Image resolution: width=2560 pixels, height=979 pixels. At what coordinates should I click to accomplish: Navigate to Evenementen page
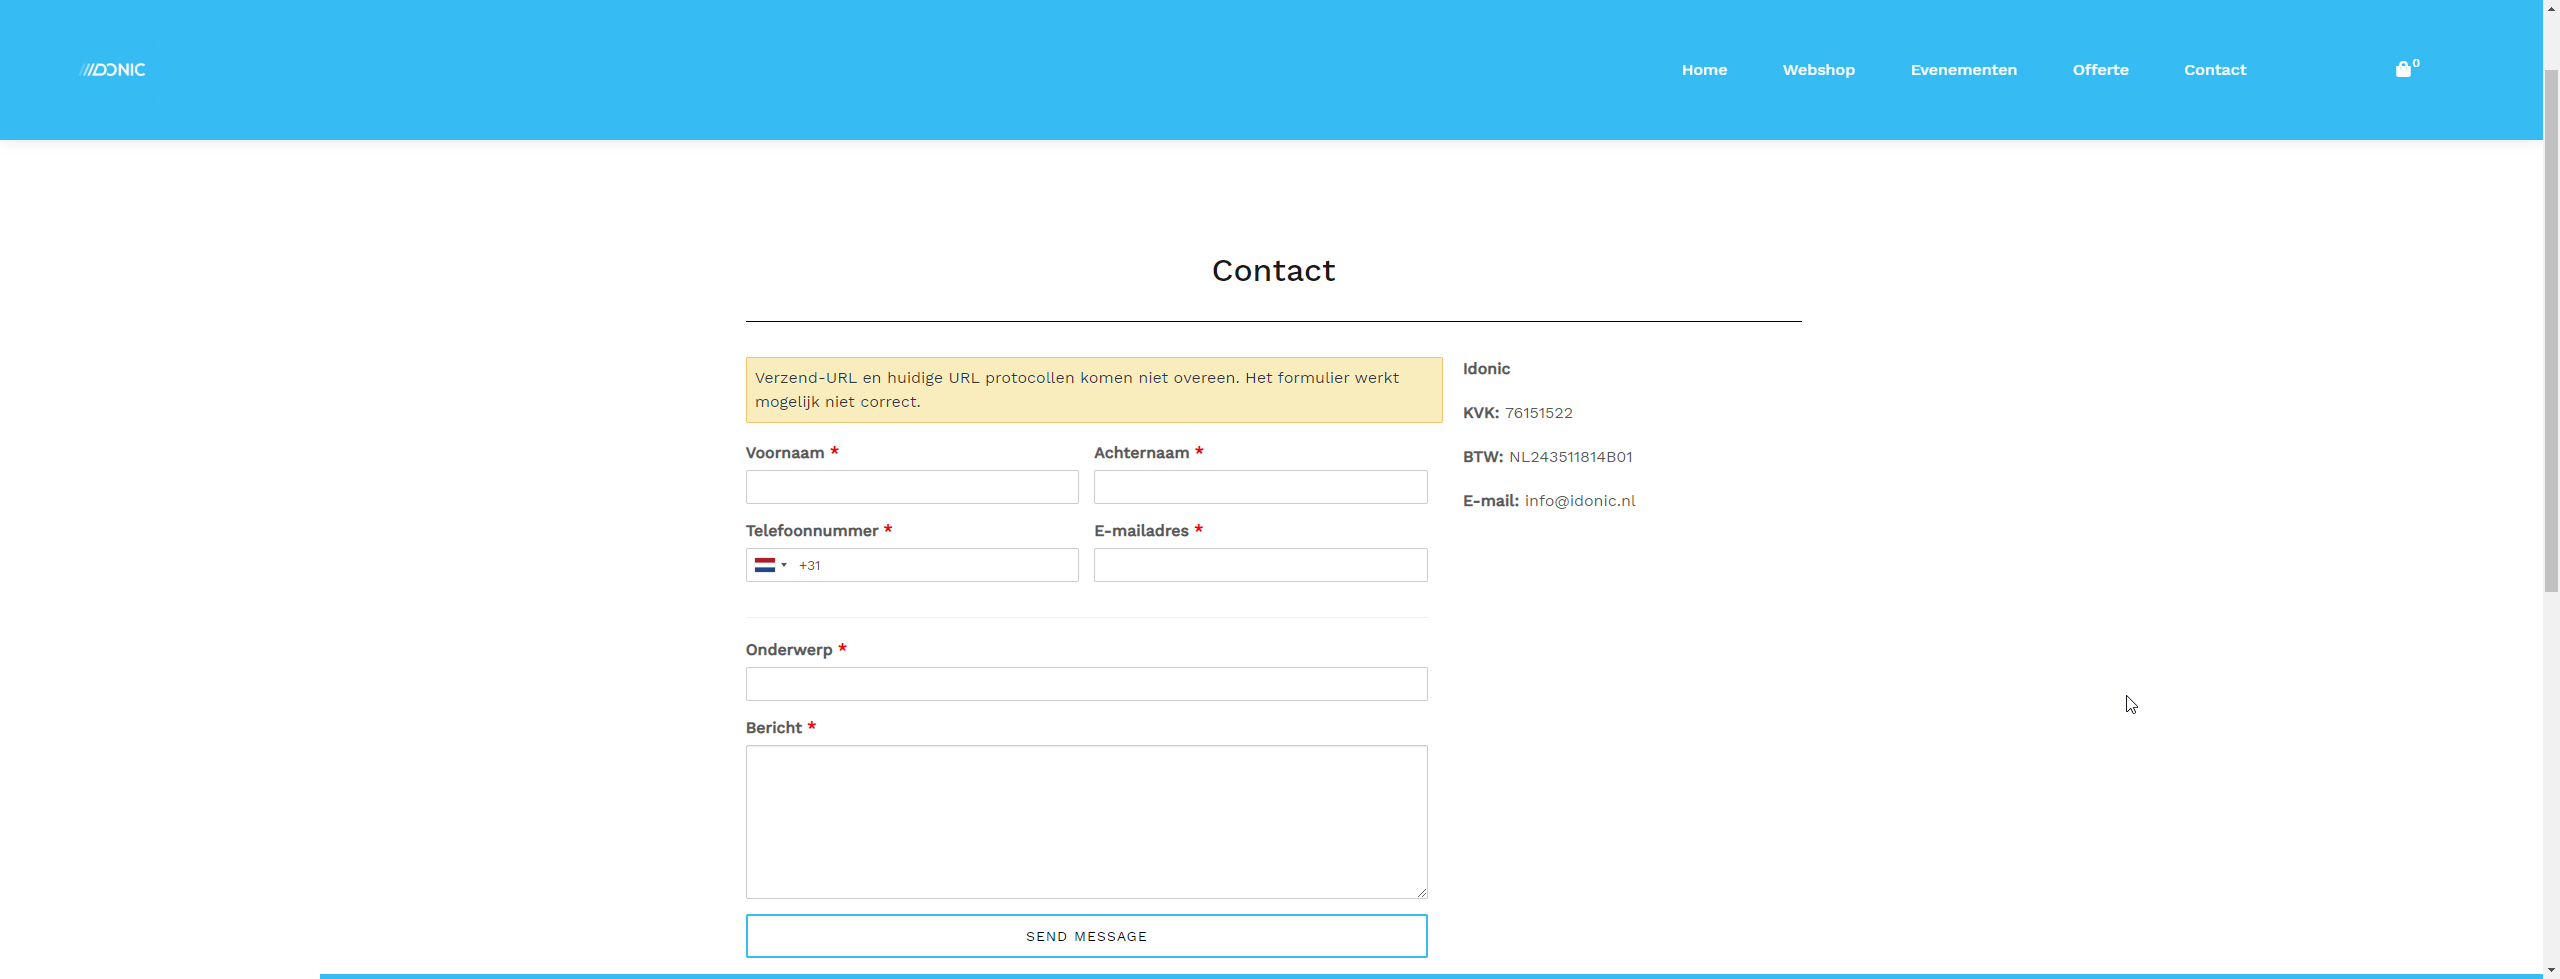1963,70
